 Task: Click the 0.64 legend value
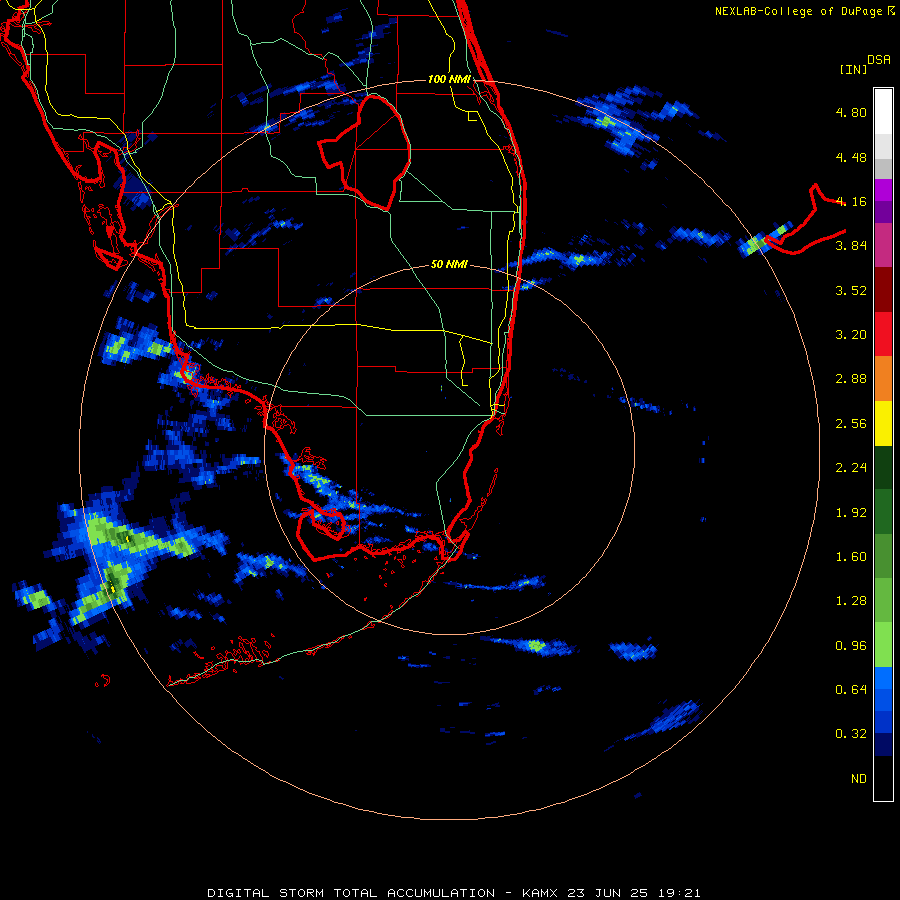851,689
